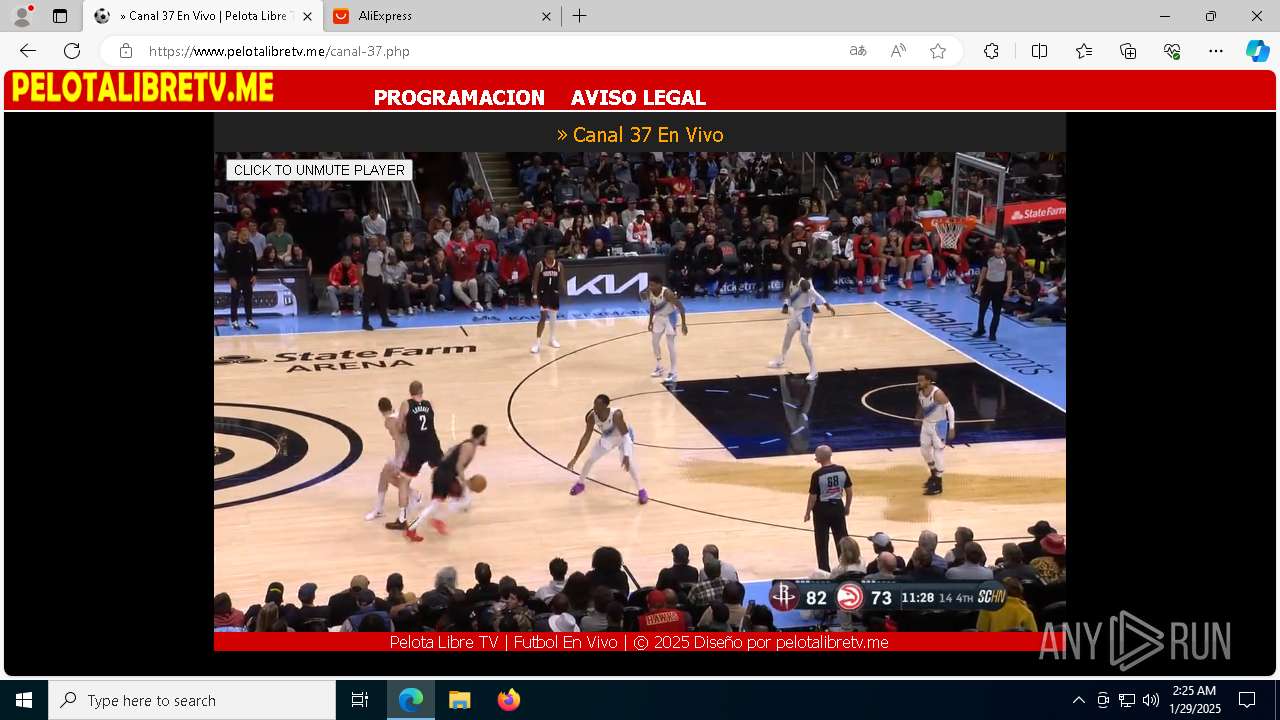
Task: Open the AVISO LEGAL menu link
Action: (638, 98)
